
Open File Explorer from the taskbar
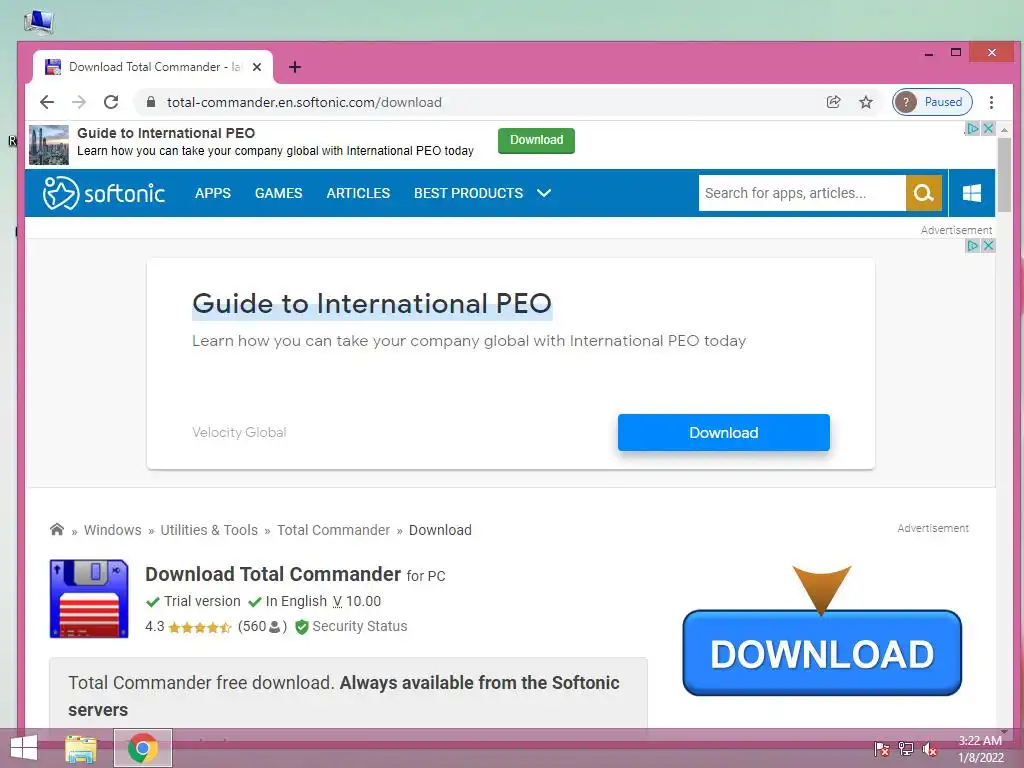coord(81,748)
